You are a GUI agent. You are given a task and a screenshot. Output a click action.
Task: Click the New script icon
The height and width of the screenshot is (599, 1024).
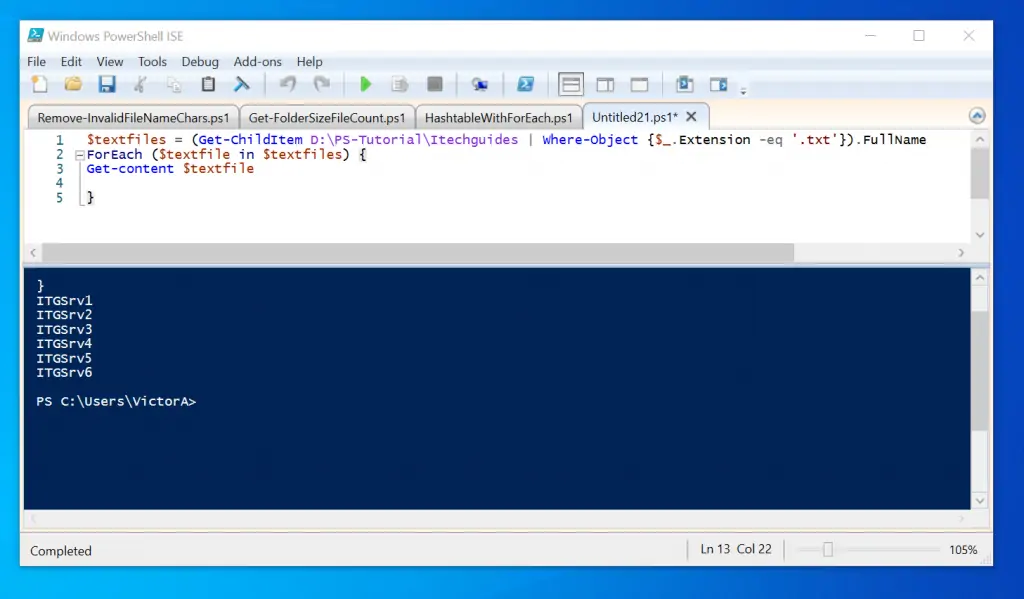39,85
